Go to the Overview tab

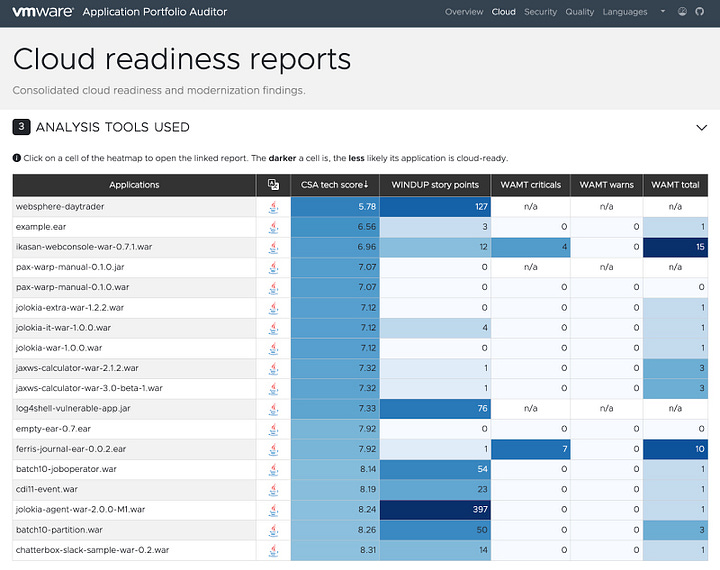coord(464,12)
